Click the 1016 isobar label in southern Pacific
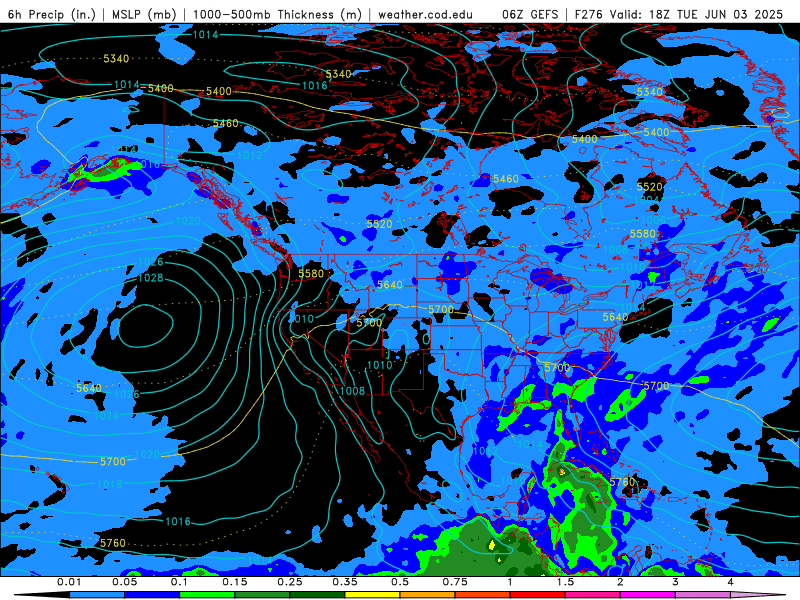This screenshot has width=800, height=600. tap(178, 522)
